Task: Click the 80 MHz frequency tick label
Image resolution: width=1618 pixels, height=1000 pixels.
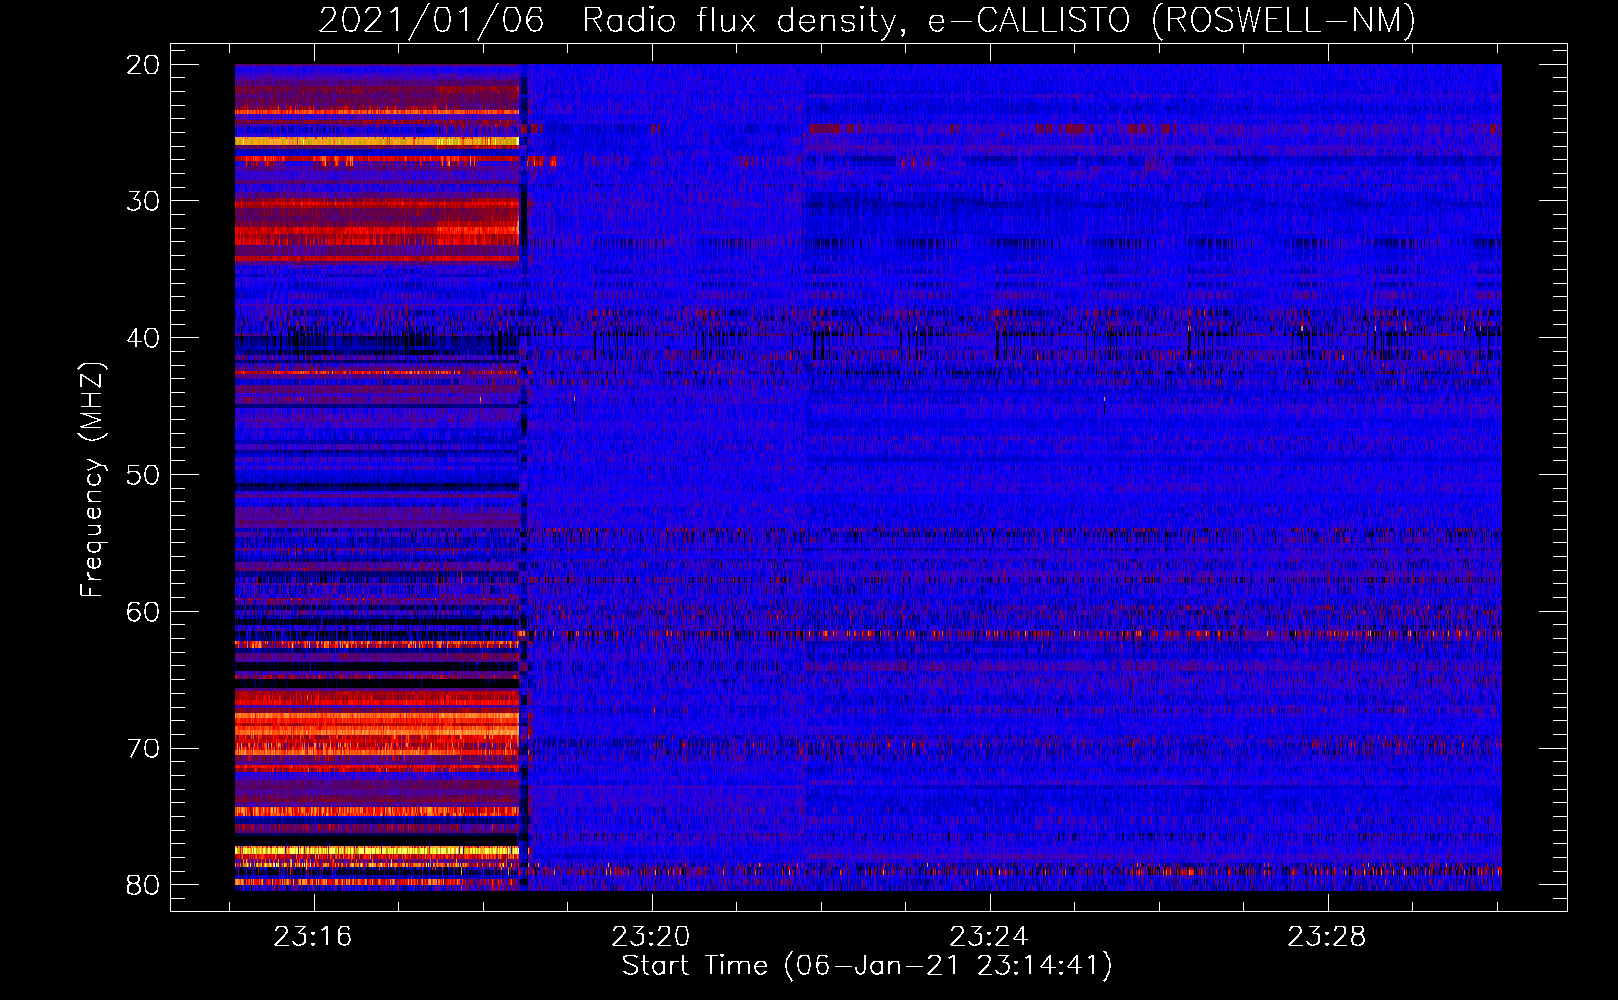Action: pyautogui.click(x=144, y=885)
